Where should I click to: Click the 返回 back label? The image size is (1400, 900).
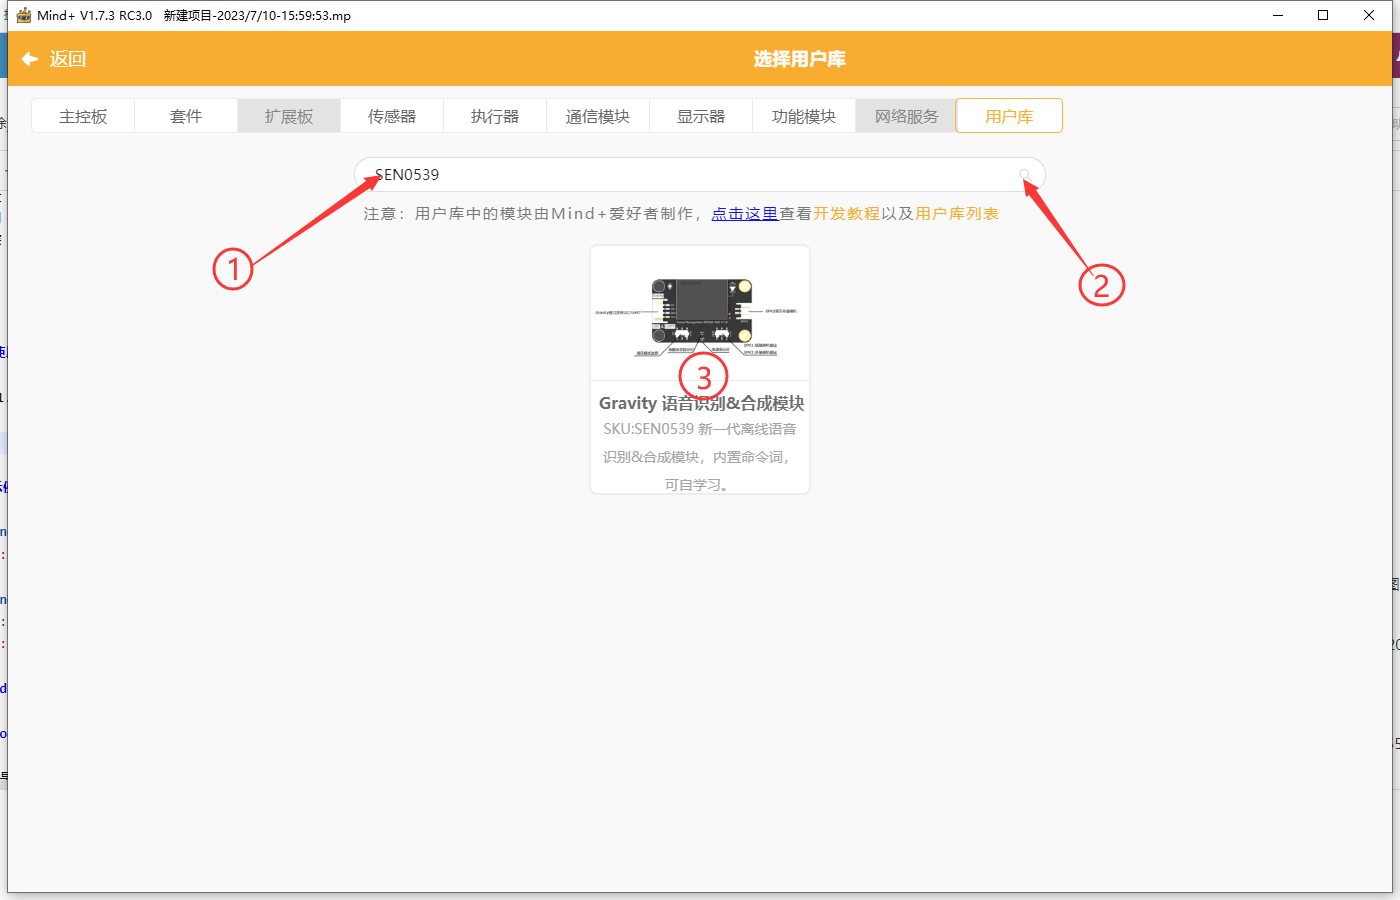pos(68,59)
